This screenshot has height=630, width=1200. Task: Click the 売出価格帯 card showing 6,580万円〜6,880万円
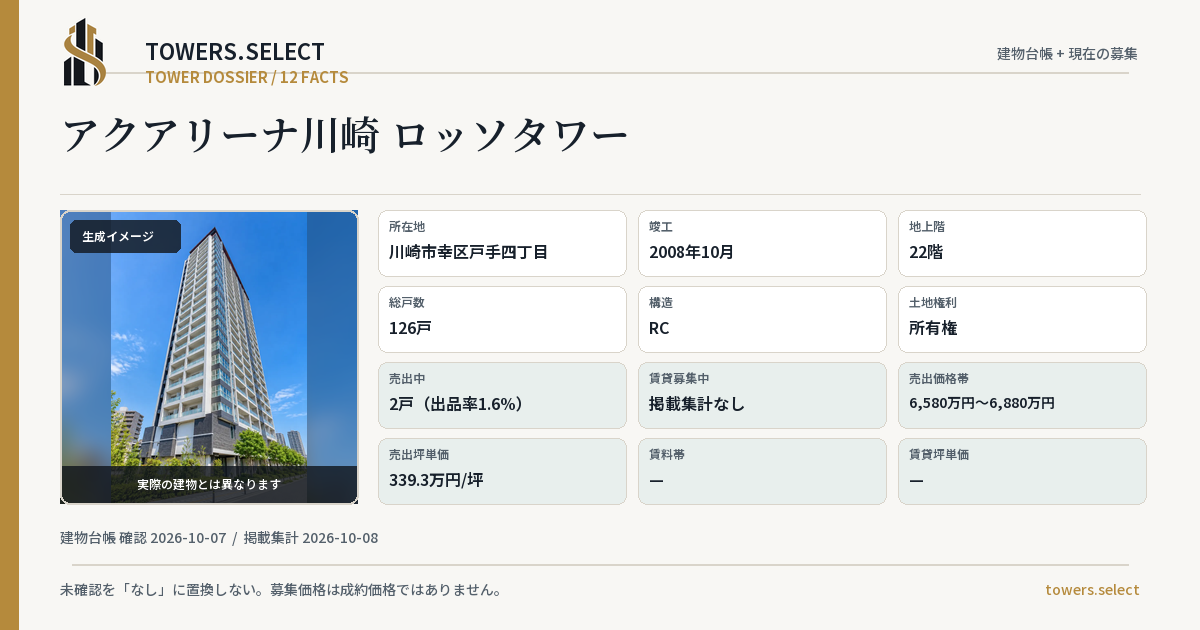1022,395
